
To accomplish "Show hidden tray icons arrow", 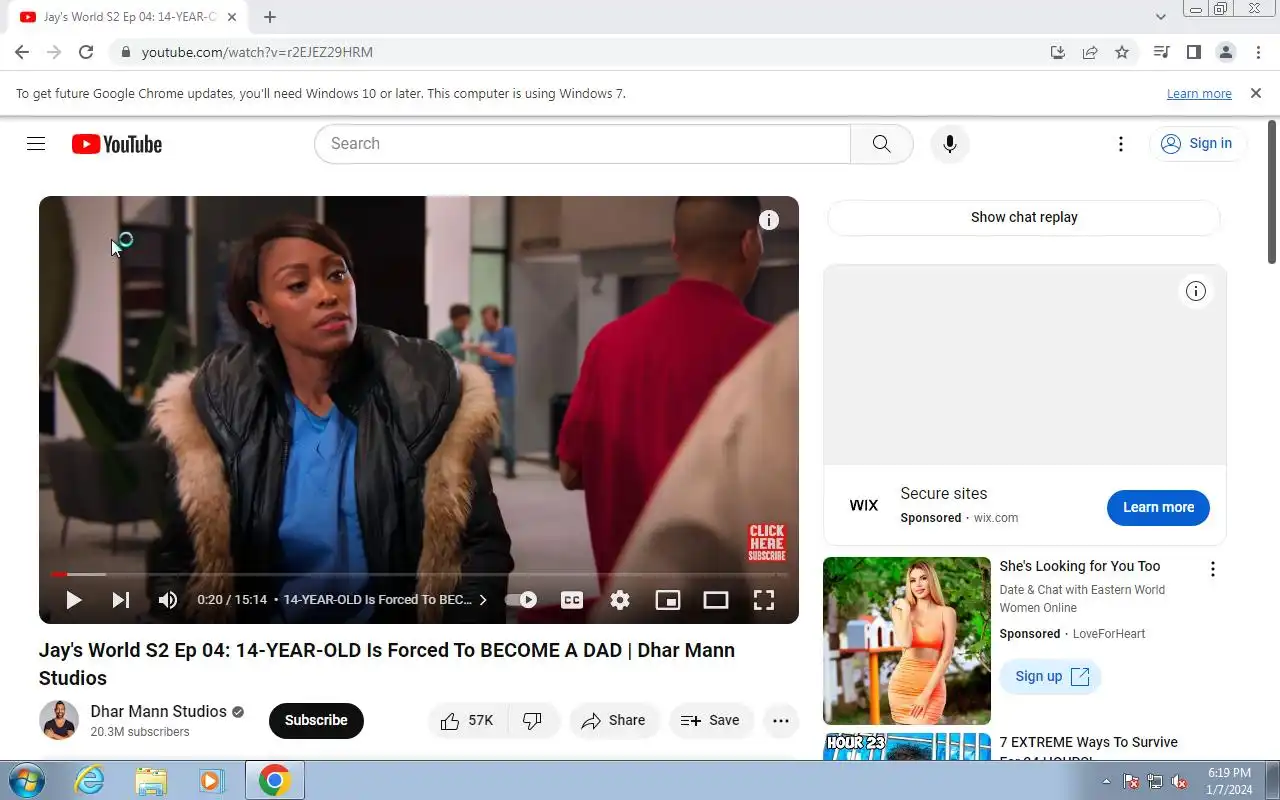I will pos(1106,781).
